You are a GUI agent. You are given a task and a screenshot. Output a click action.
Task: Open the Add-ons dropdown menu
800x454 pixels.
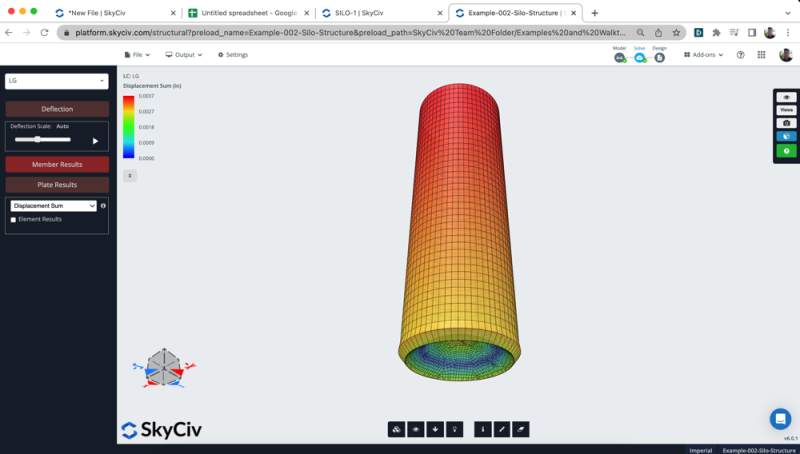pos(704,55)
